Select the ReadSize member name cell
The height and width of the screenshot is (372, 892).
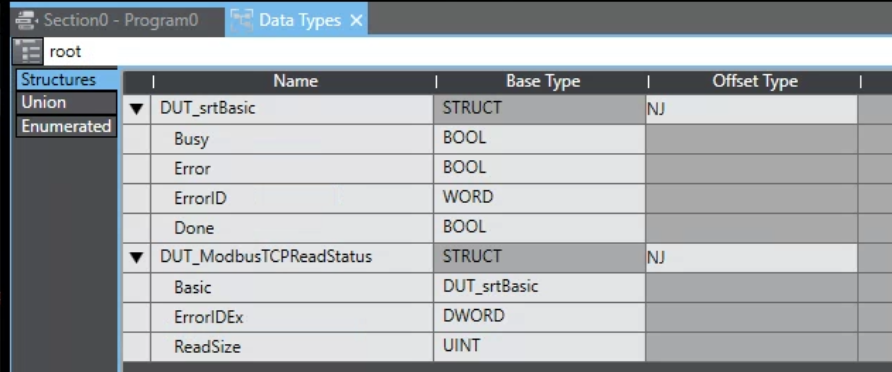pos(292,347)
